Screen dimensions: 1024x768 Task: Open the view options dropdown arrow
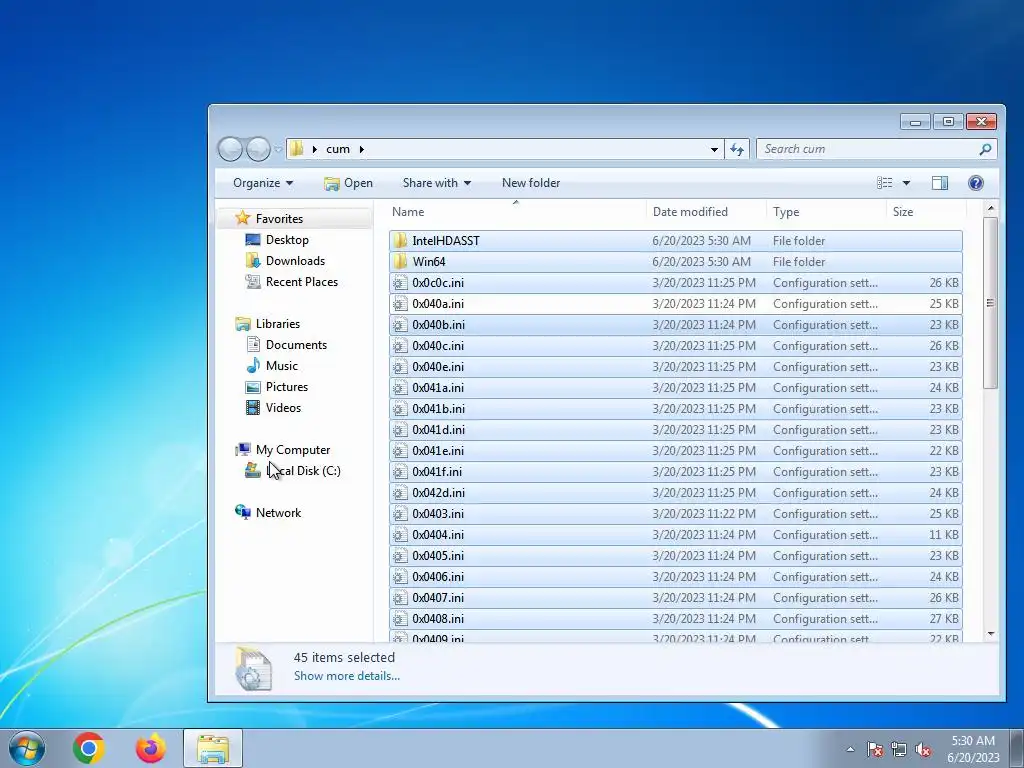[x=906, y=183]
